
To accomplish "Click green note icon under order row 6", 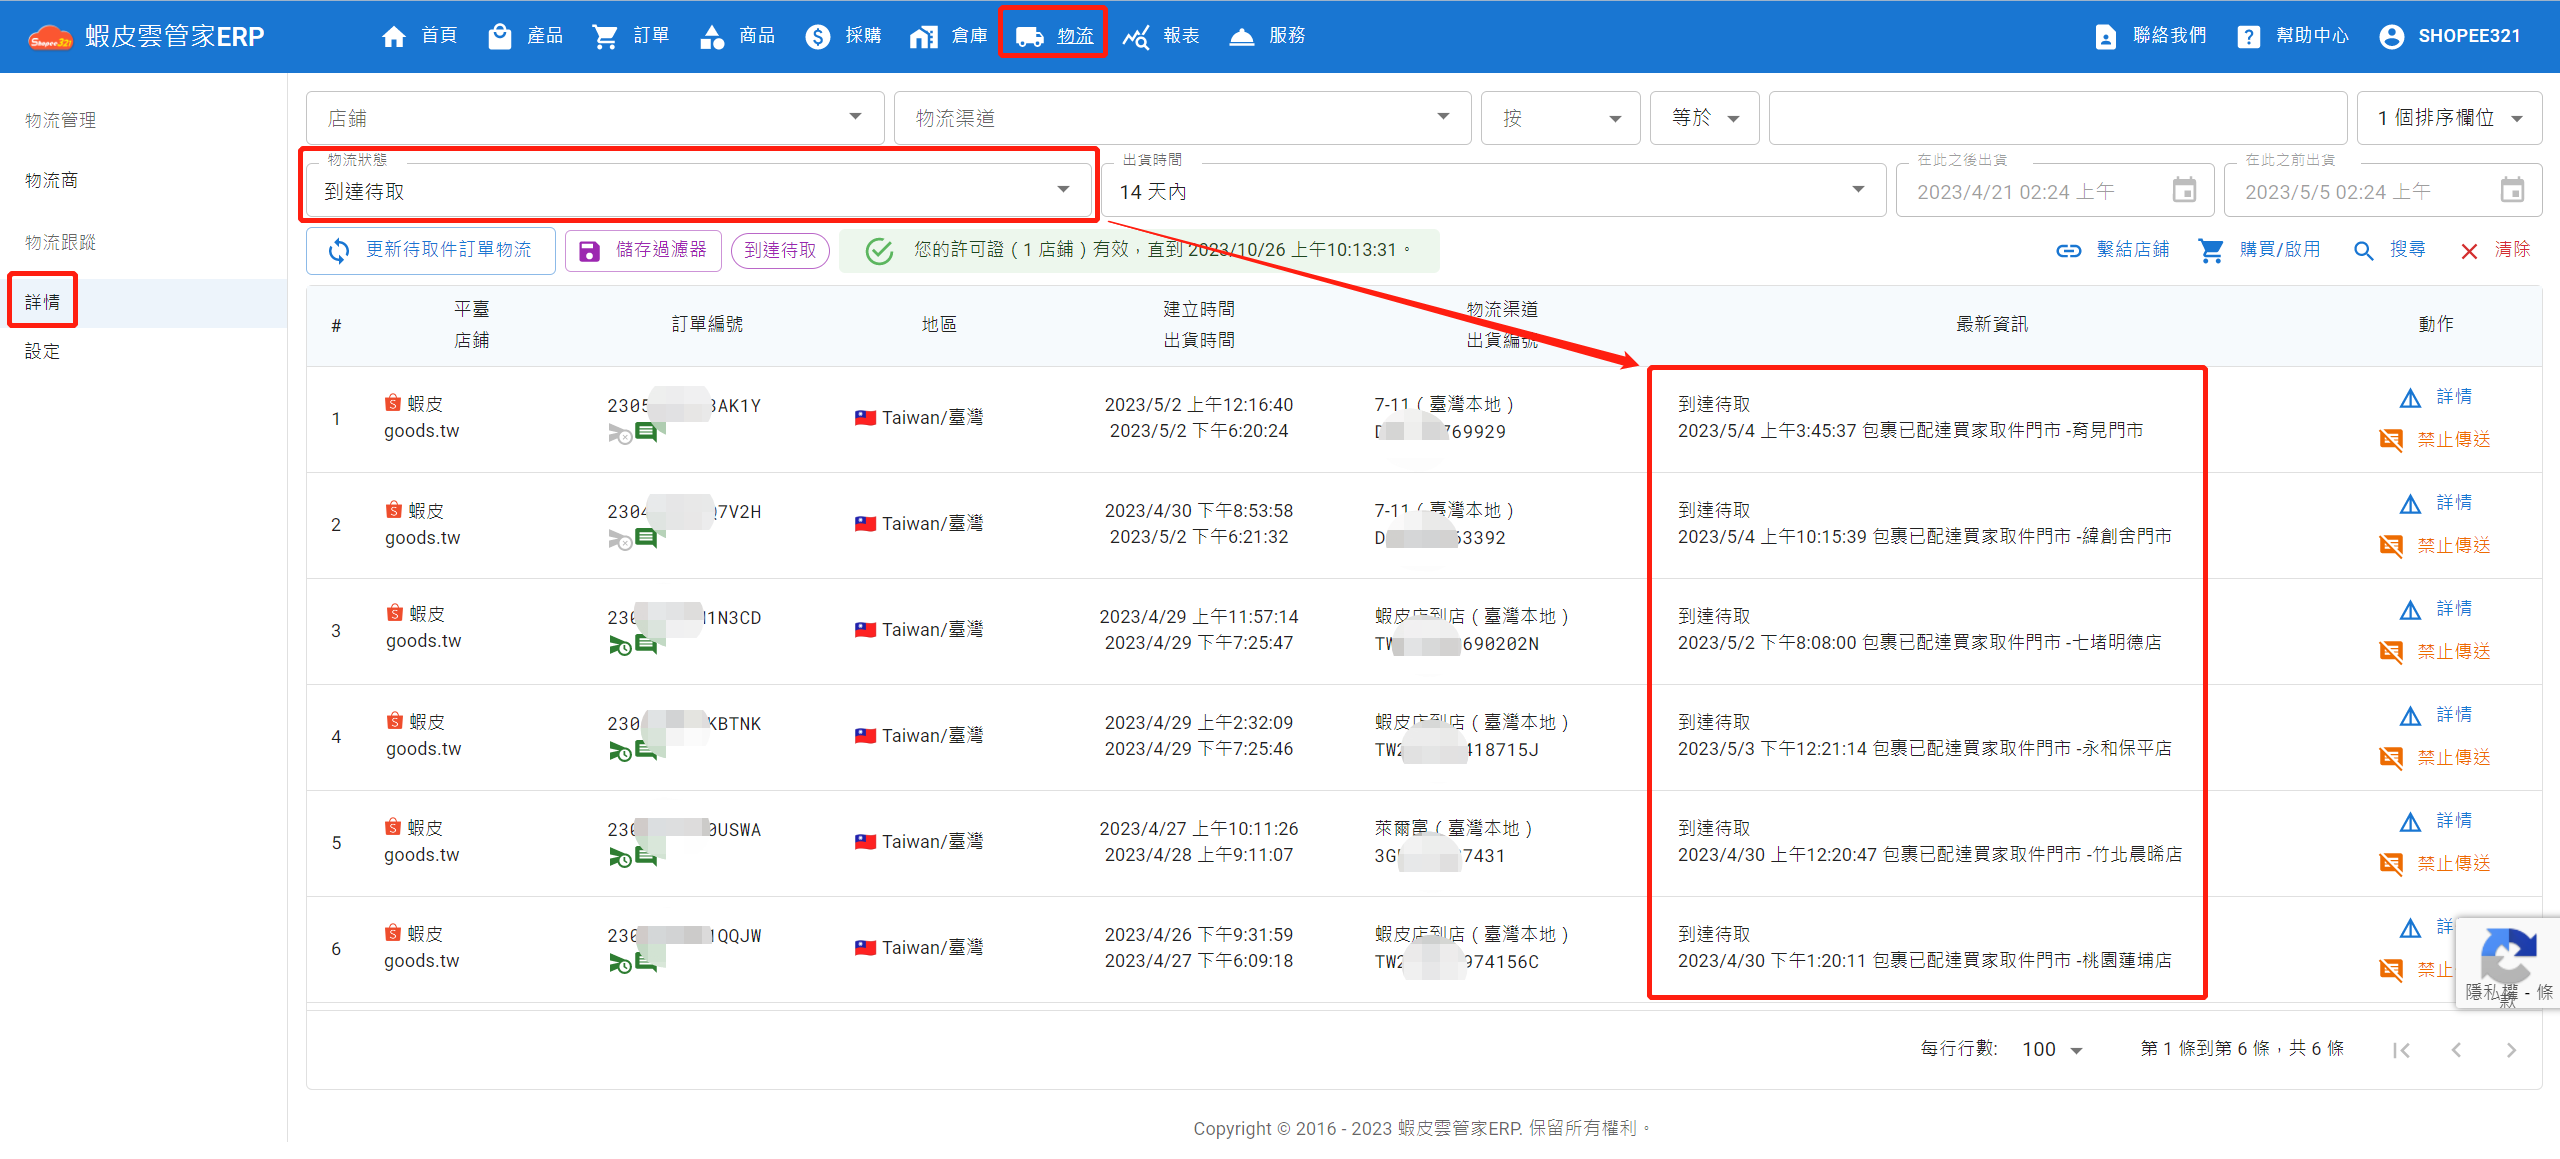I will click(x=646, y=962).
